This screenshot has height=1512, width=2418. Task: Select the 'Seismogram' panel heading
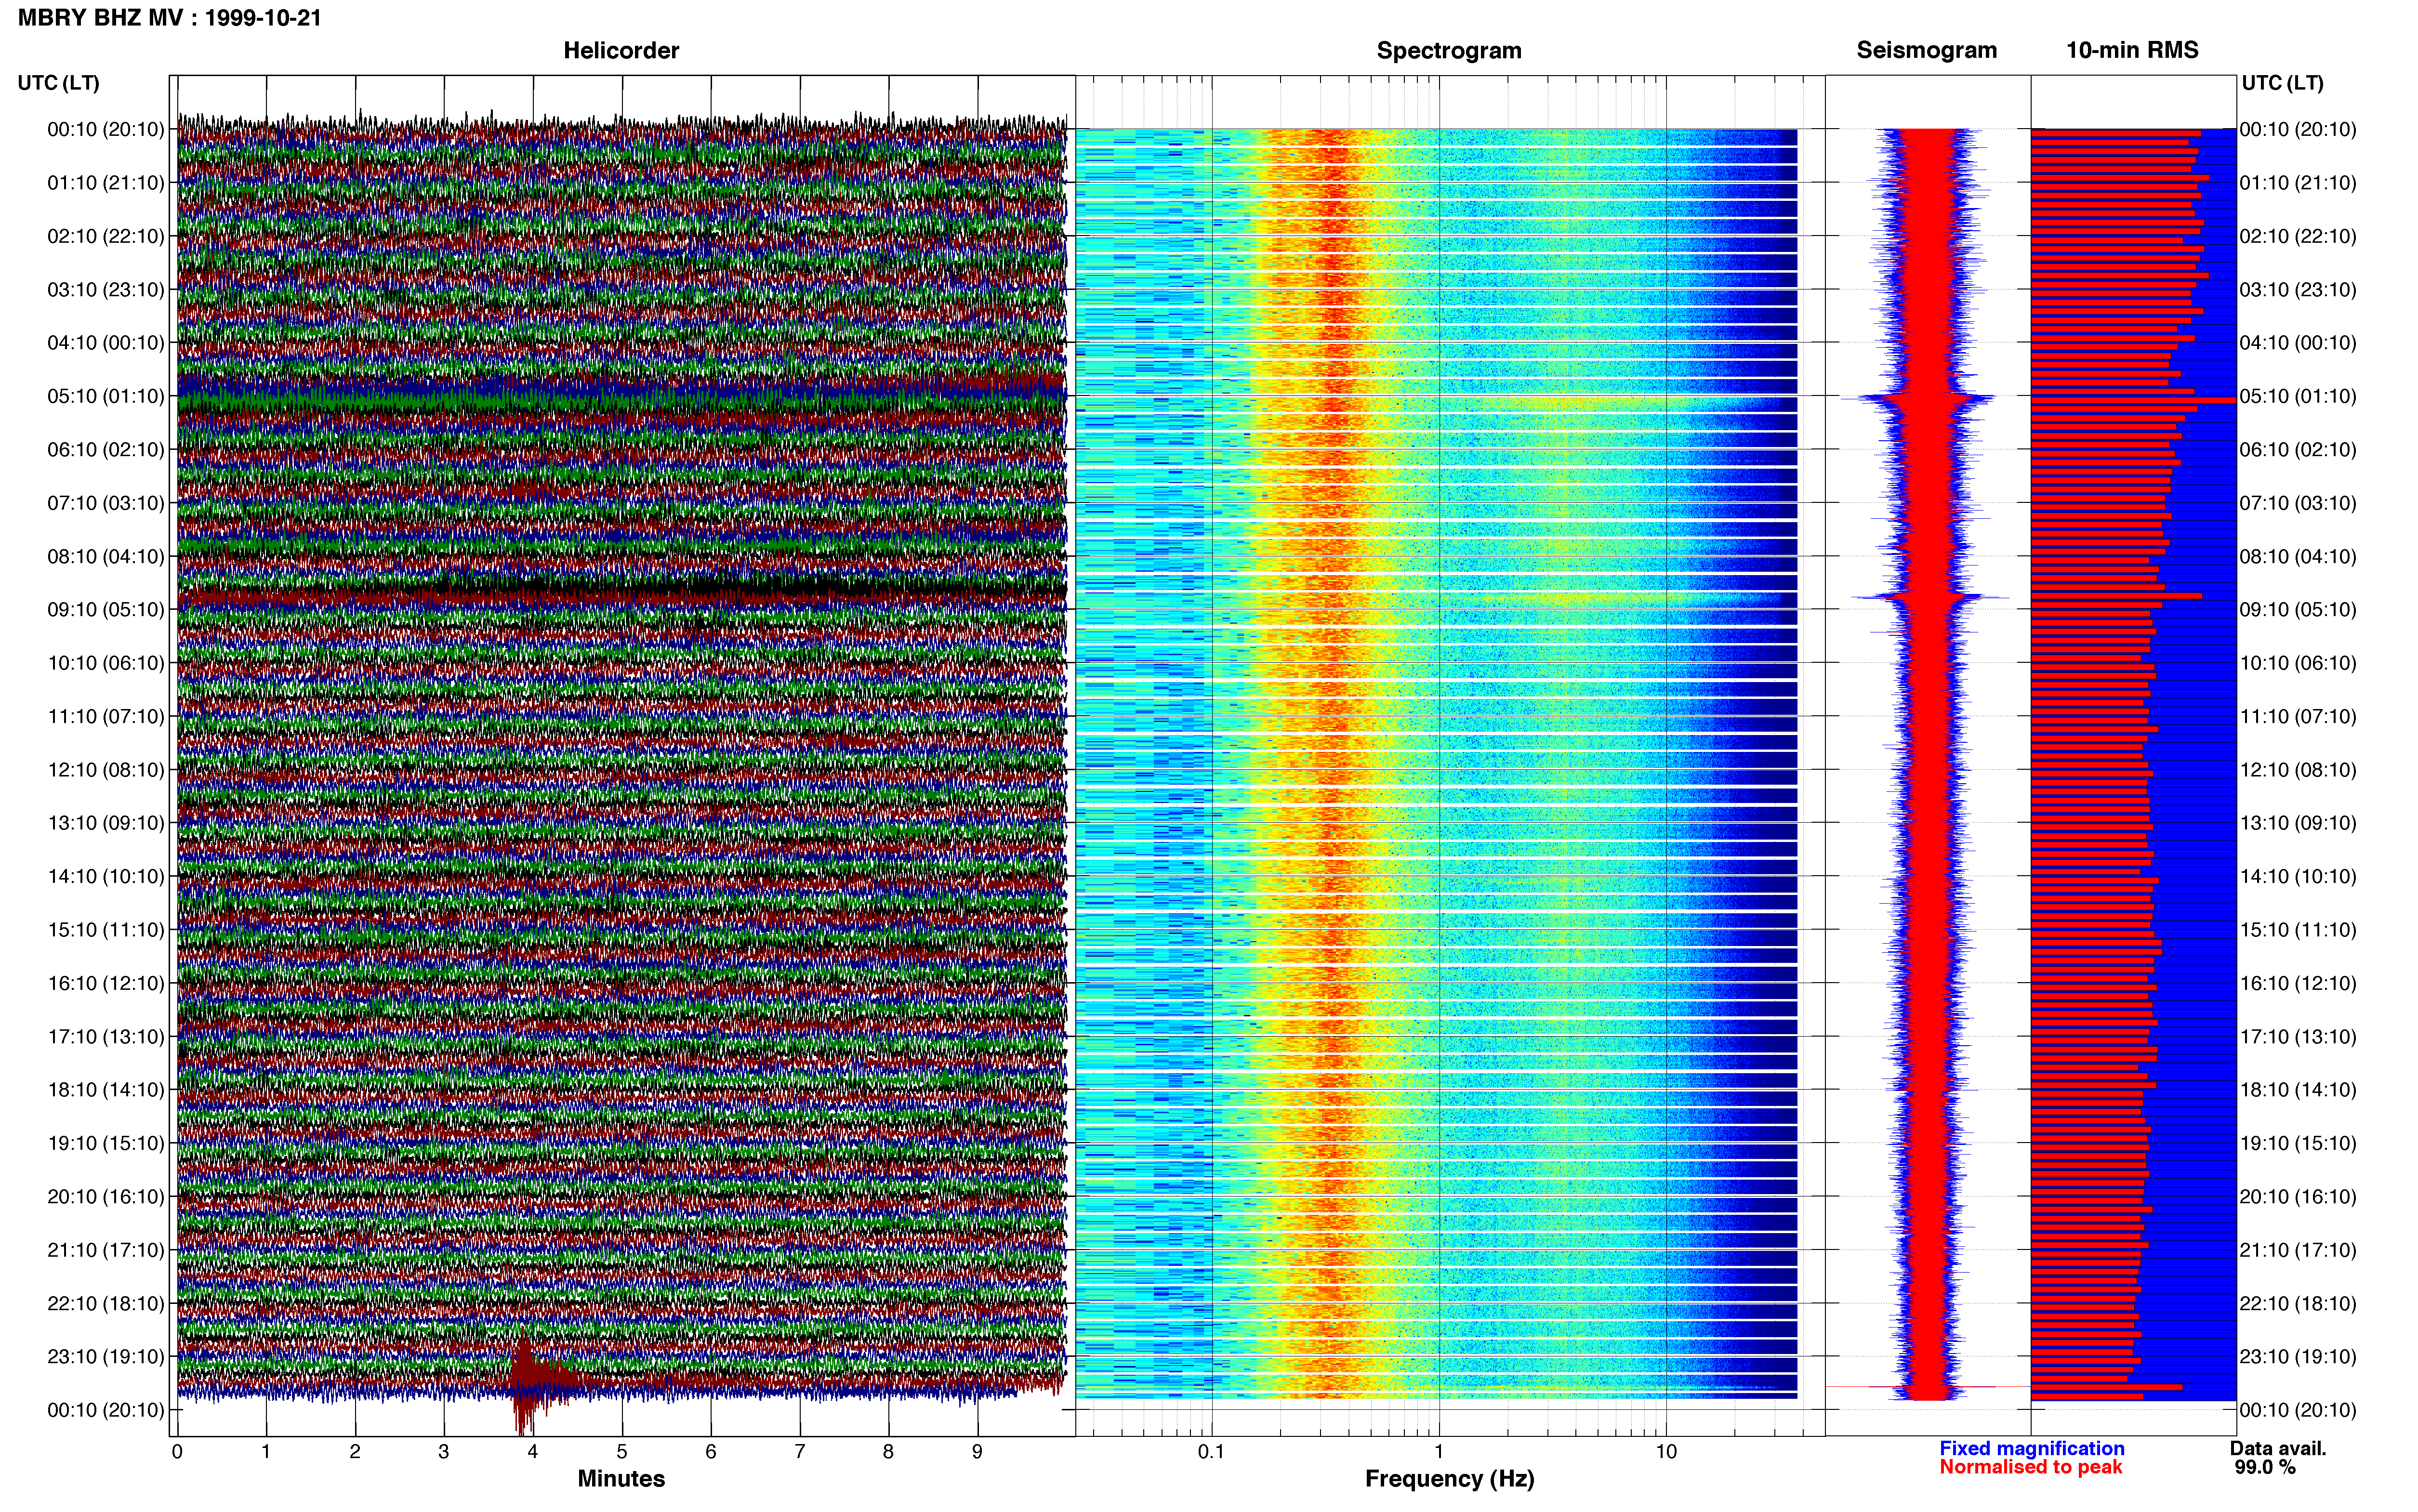tap(1927, 50)
